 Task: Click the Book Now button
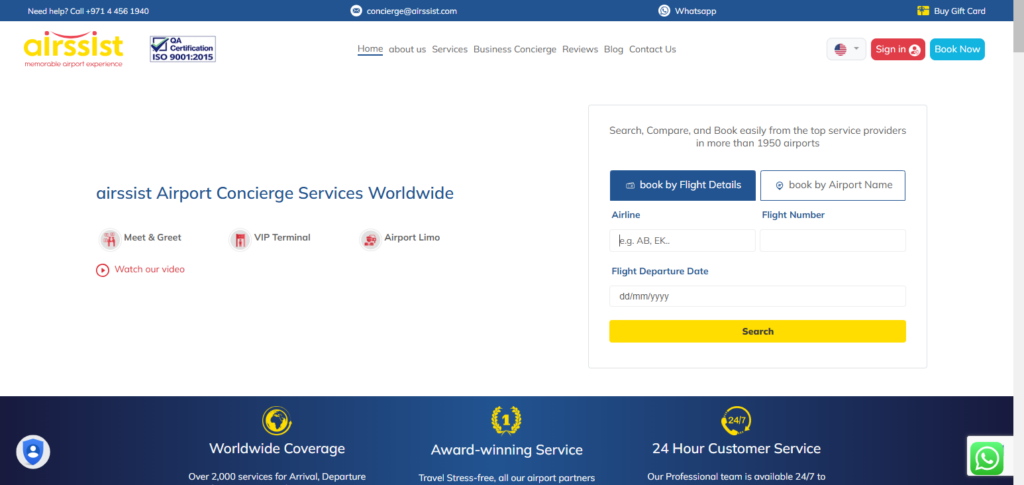(957, 49)
